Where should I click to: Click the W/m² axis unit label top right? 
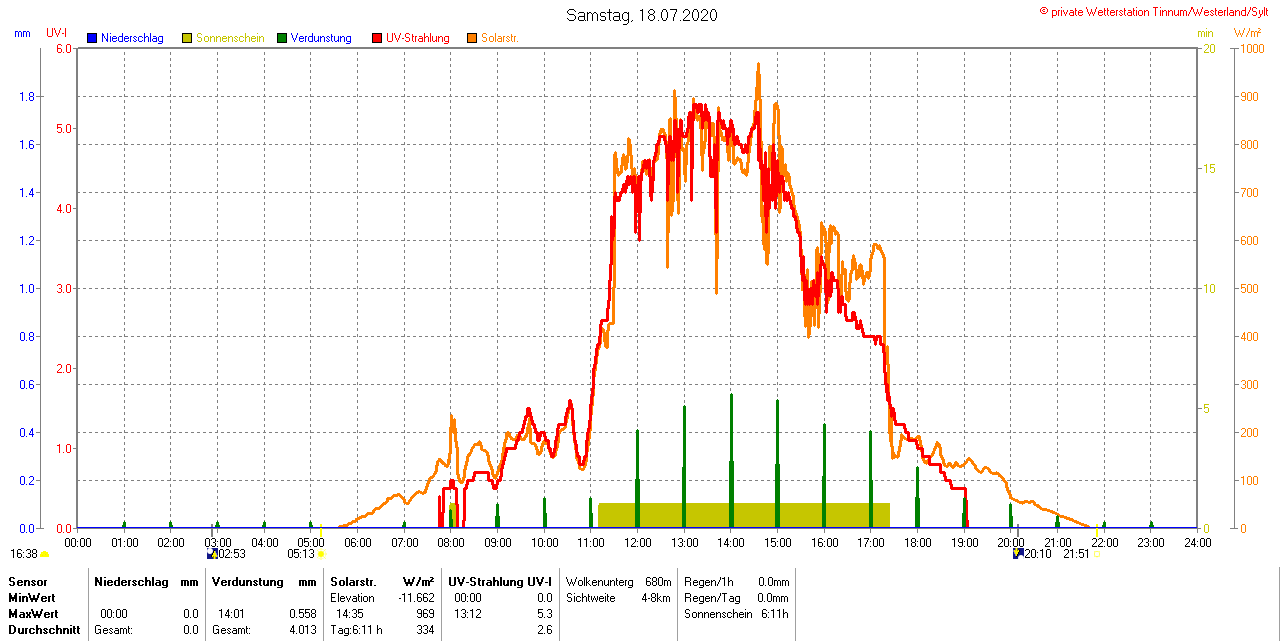[1248, 33]
